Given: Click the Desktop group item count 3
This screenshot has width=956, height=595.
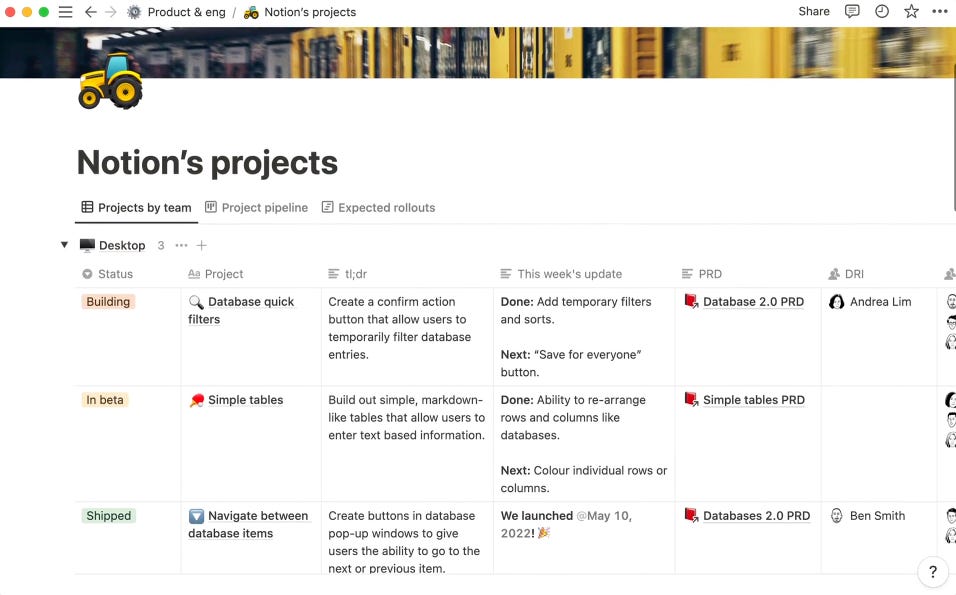Looking at the screenshot, I should (161, 245).
